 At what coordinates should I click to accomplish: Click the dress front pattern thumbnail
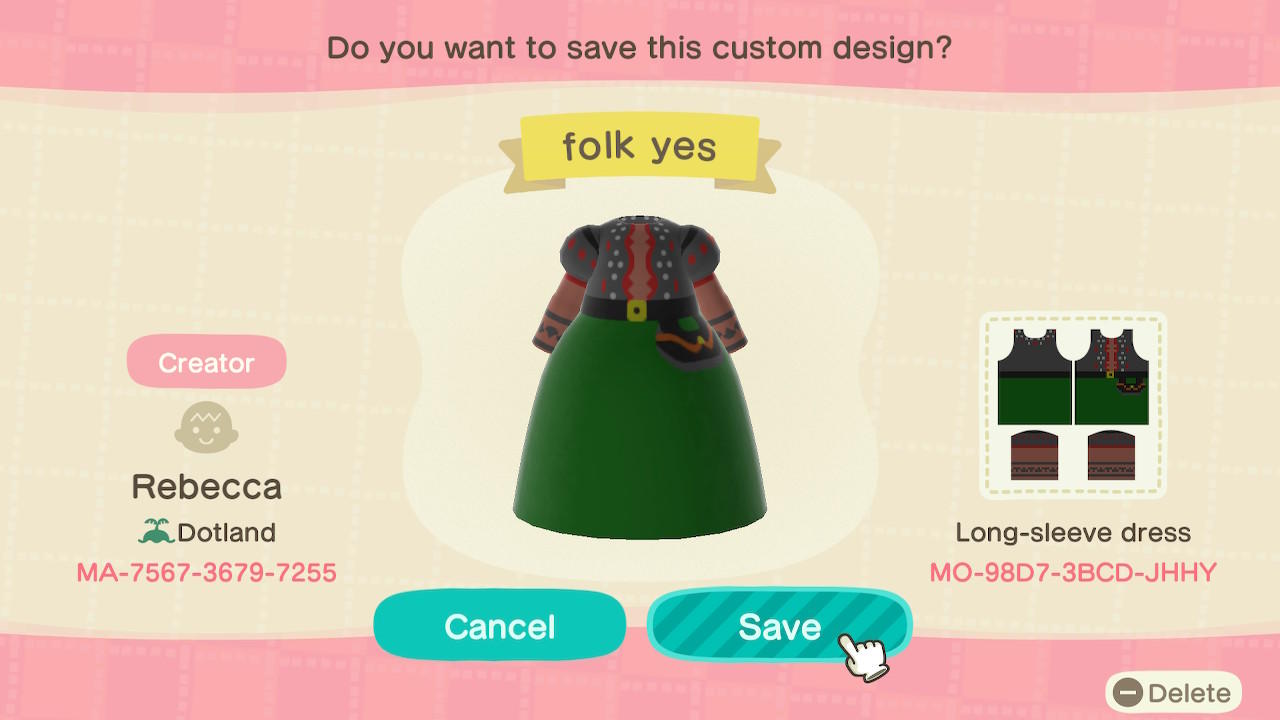point(1111,377)
